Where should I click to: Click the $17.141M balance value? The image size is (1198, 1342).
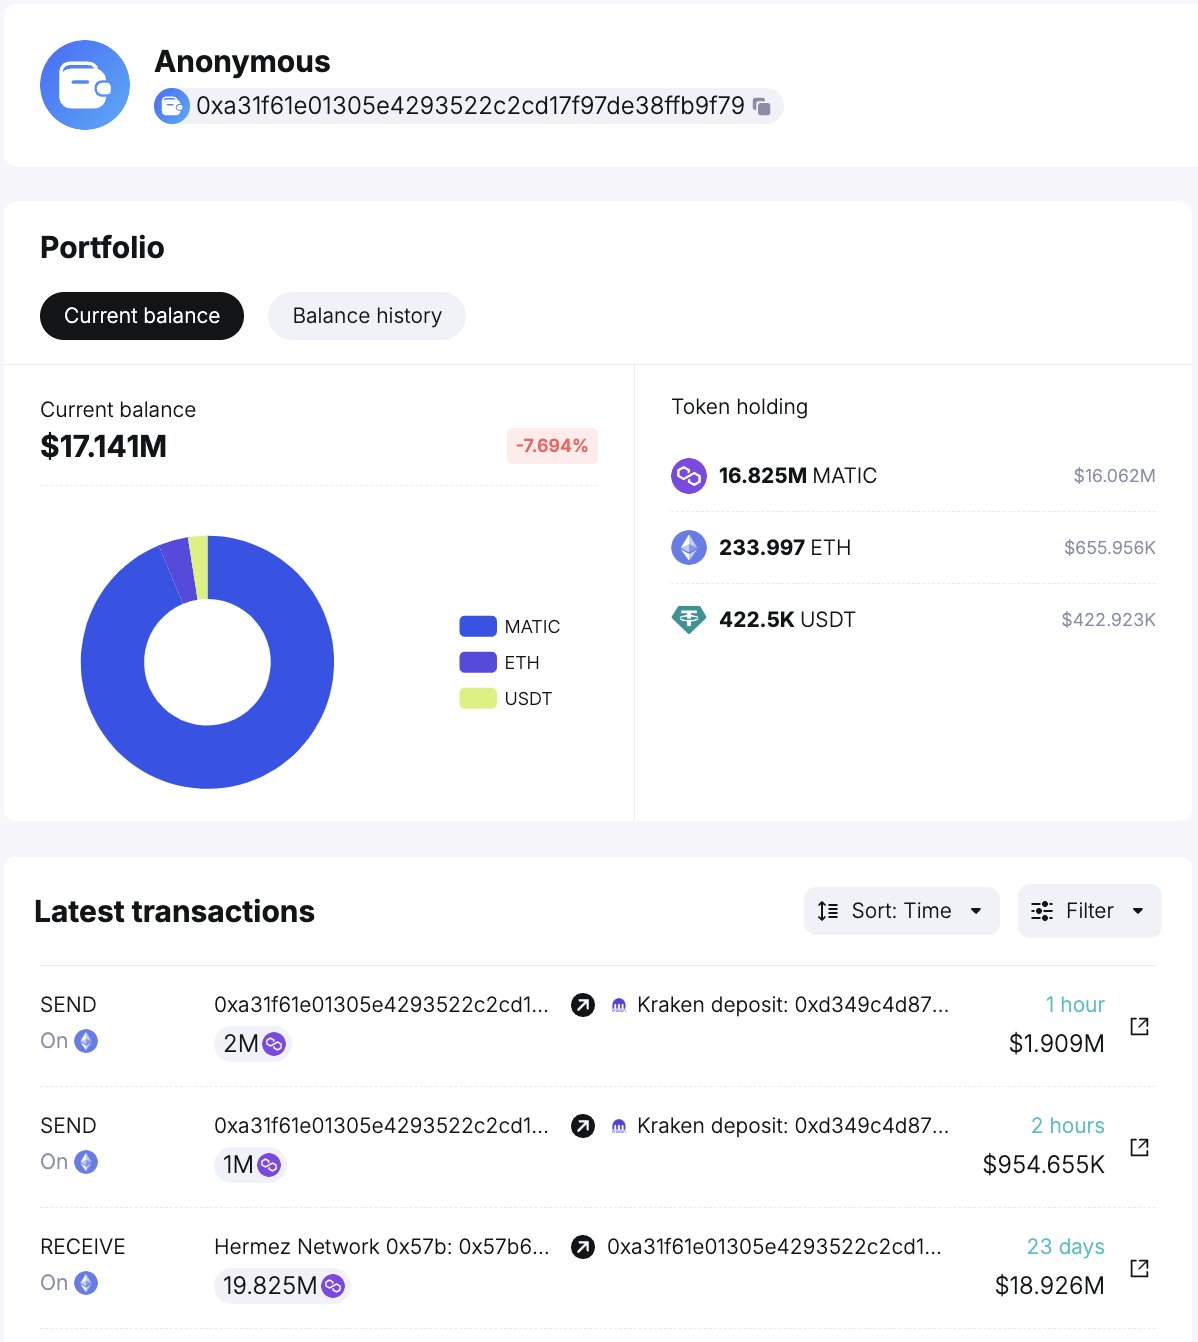coord(104,446)
